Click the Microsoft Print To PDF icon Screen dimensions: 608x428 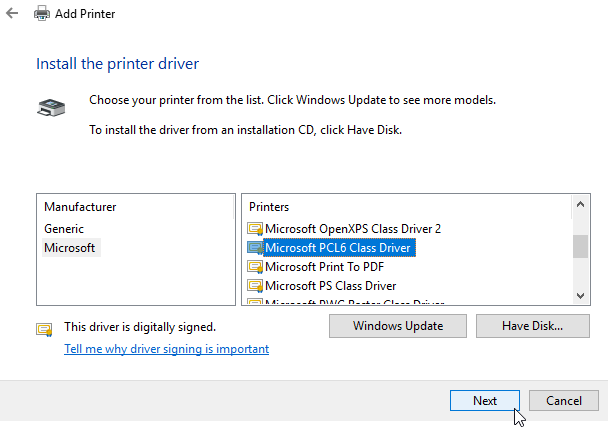255,267
